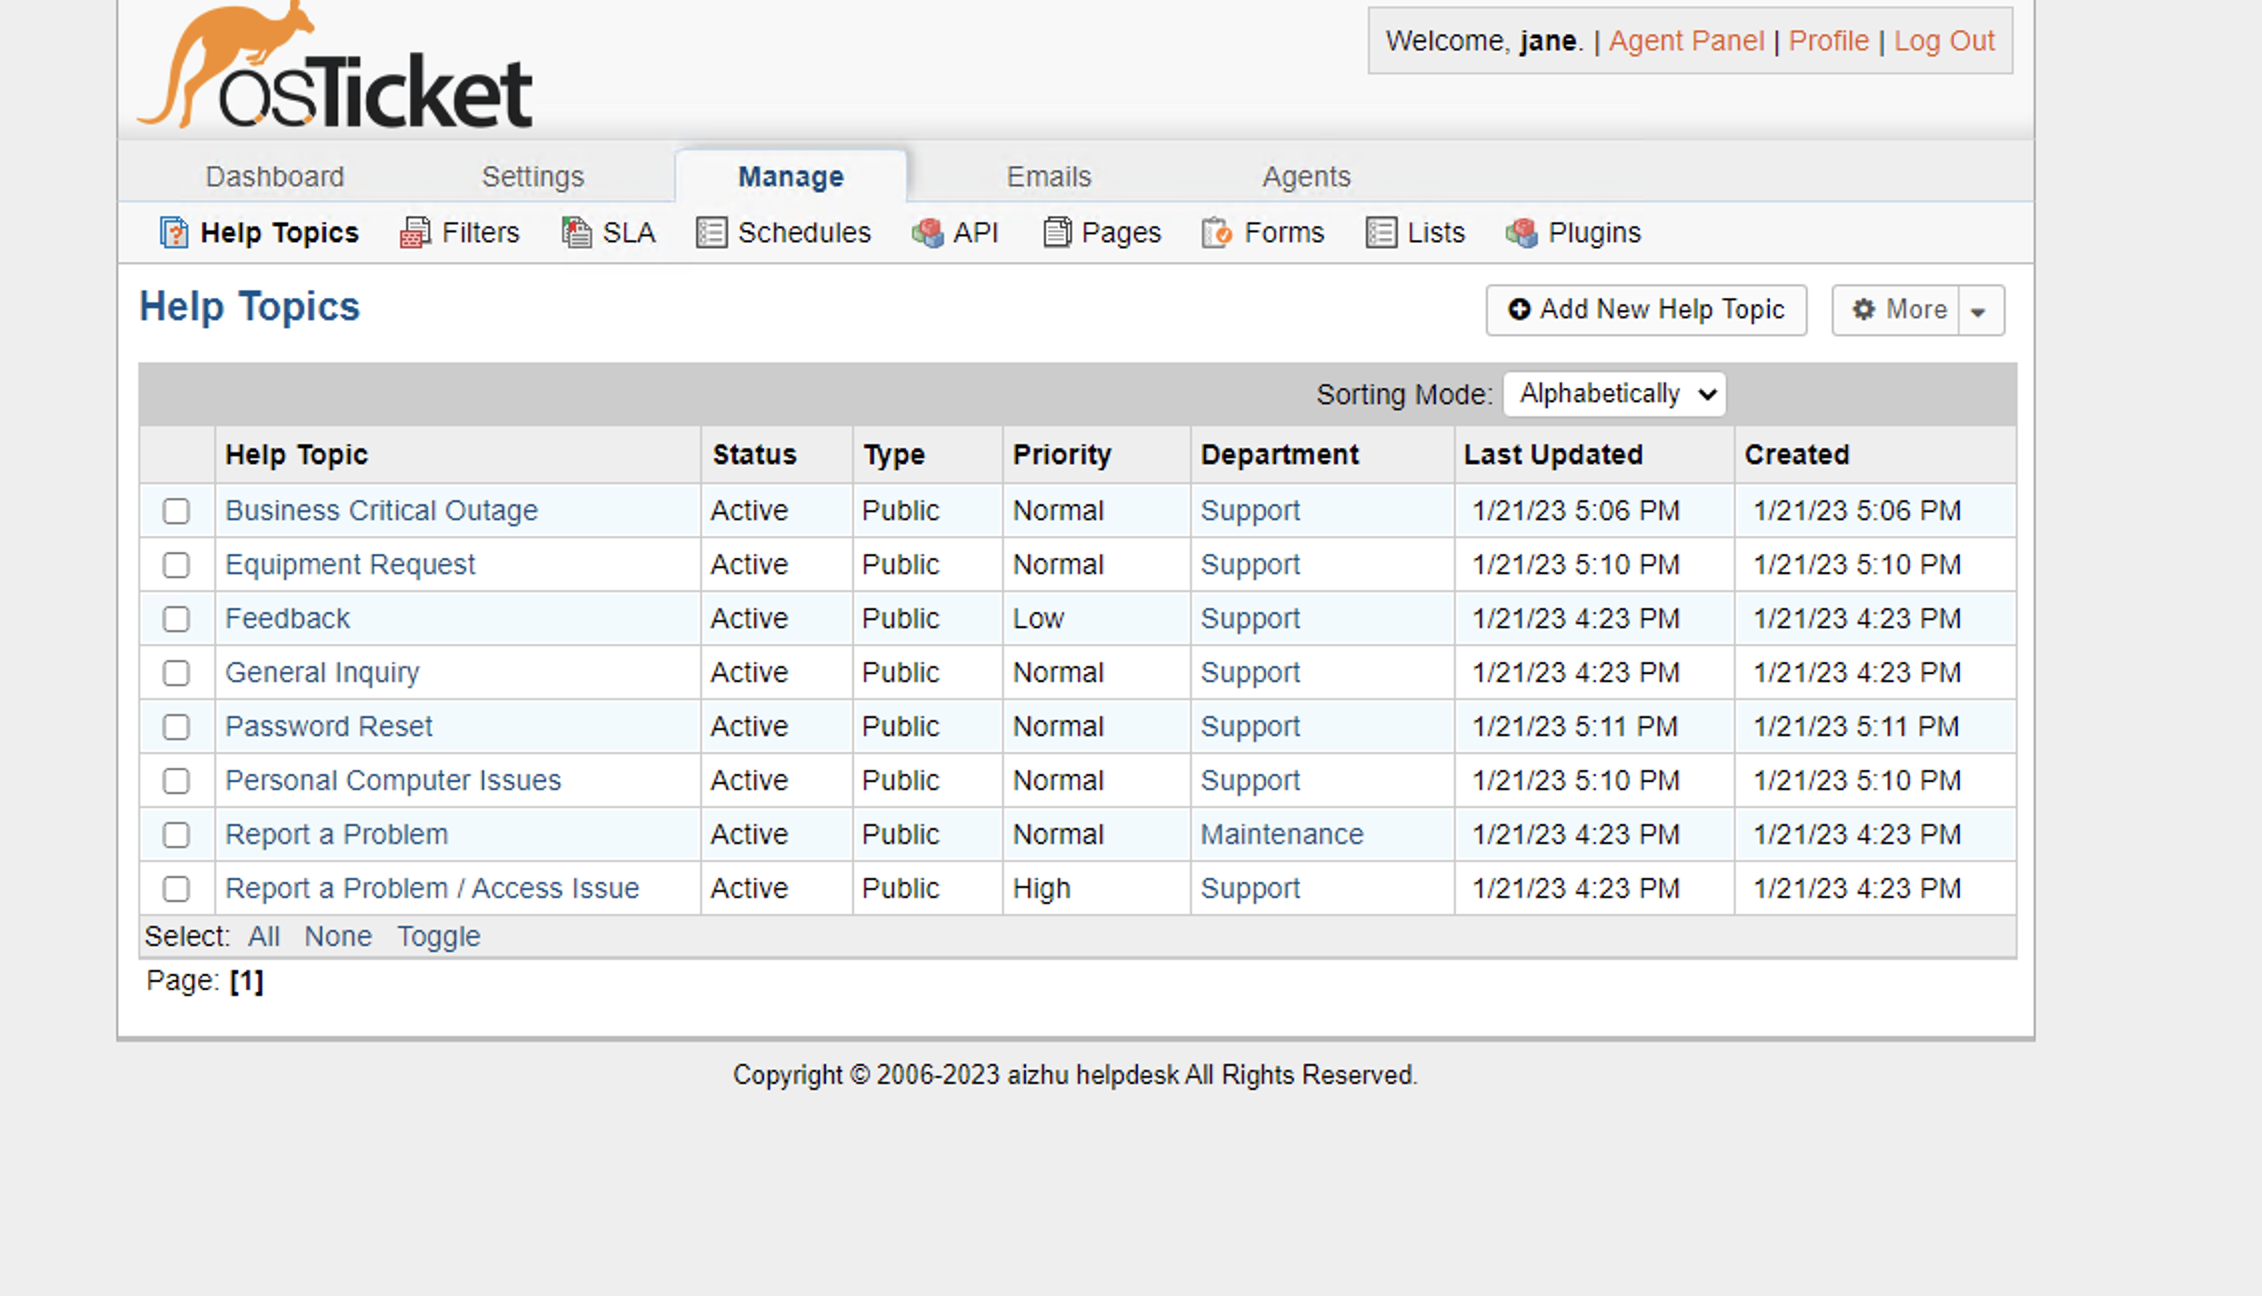Screen dimensions: 2262x1296
Task: Open the Agents tab
Action: (1306, 176)
